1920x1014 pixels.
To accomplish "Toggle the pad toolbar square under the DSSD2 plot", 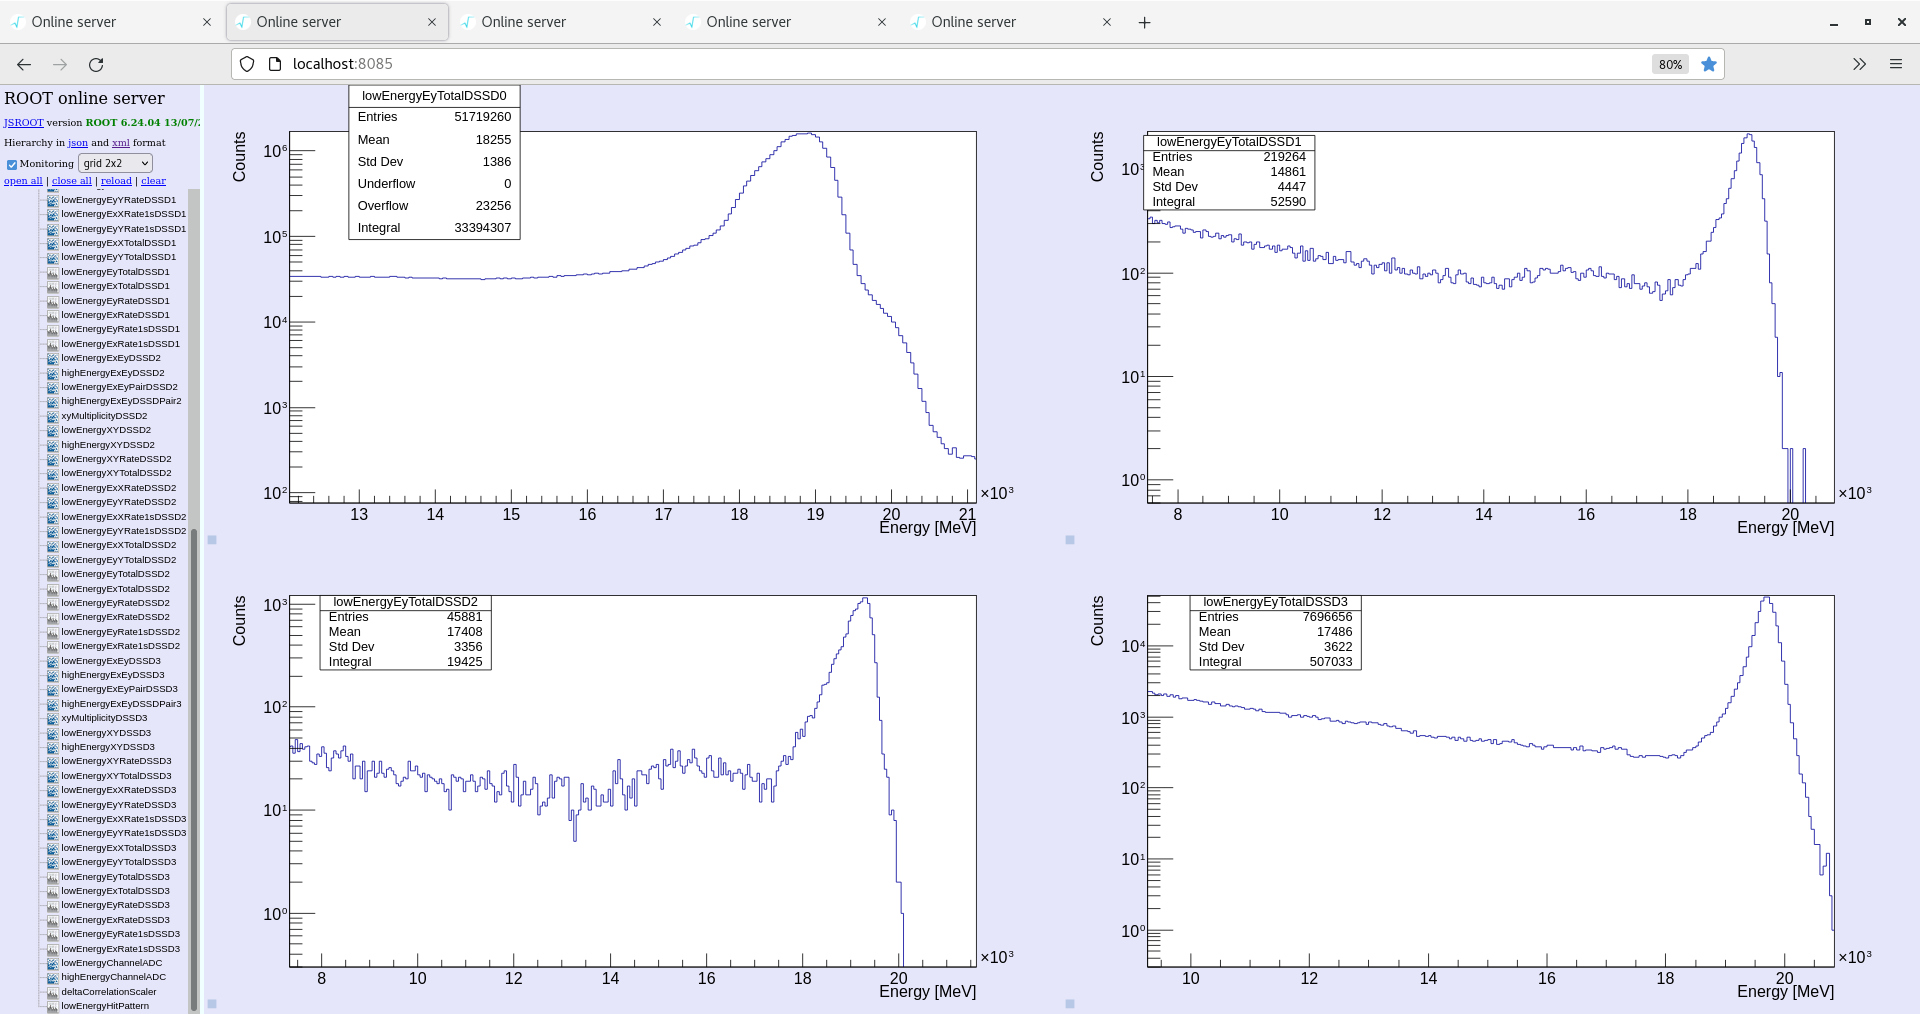I will [x=212, y=1004].
